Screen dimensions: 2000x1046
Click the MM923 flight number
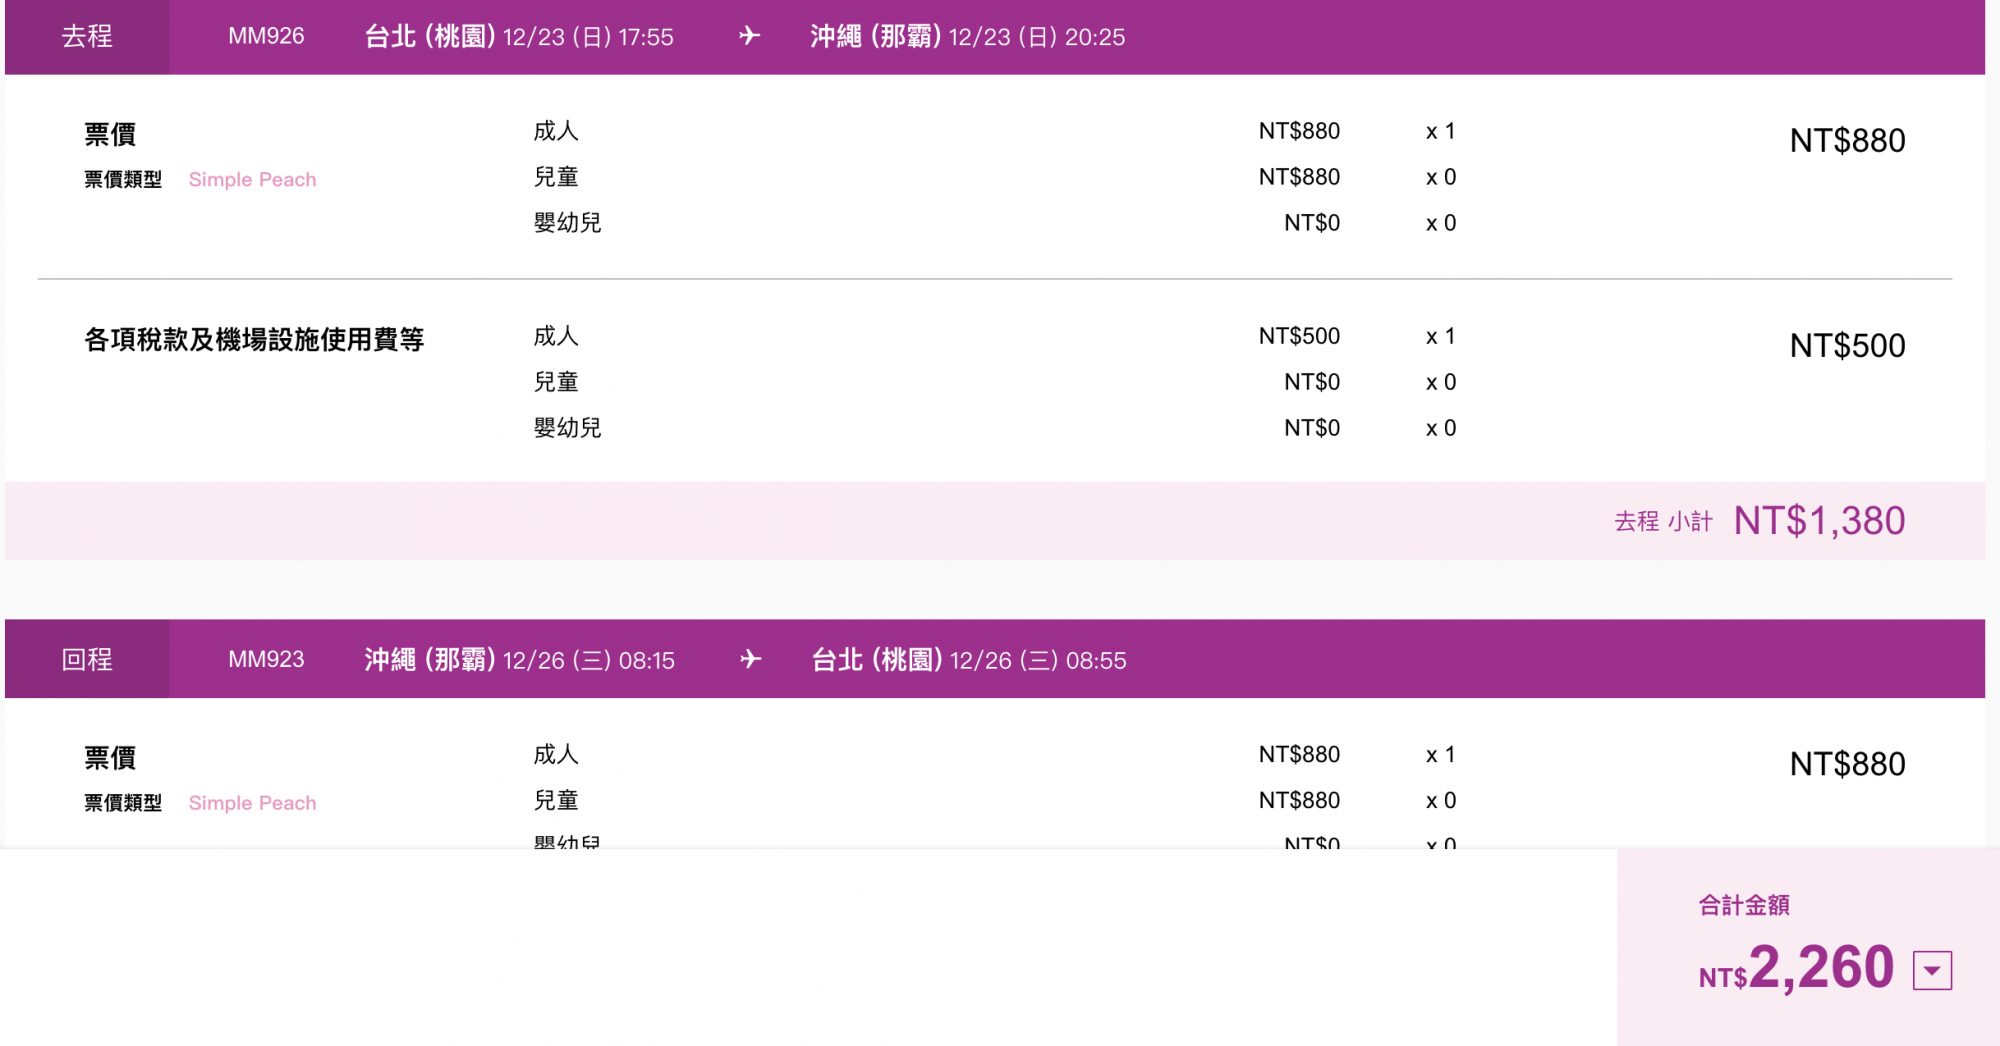[266, 660]
